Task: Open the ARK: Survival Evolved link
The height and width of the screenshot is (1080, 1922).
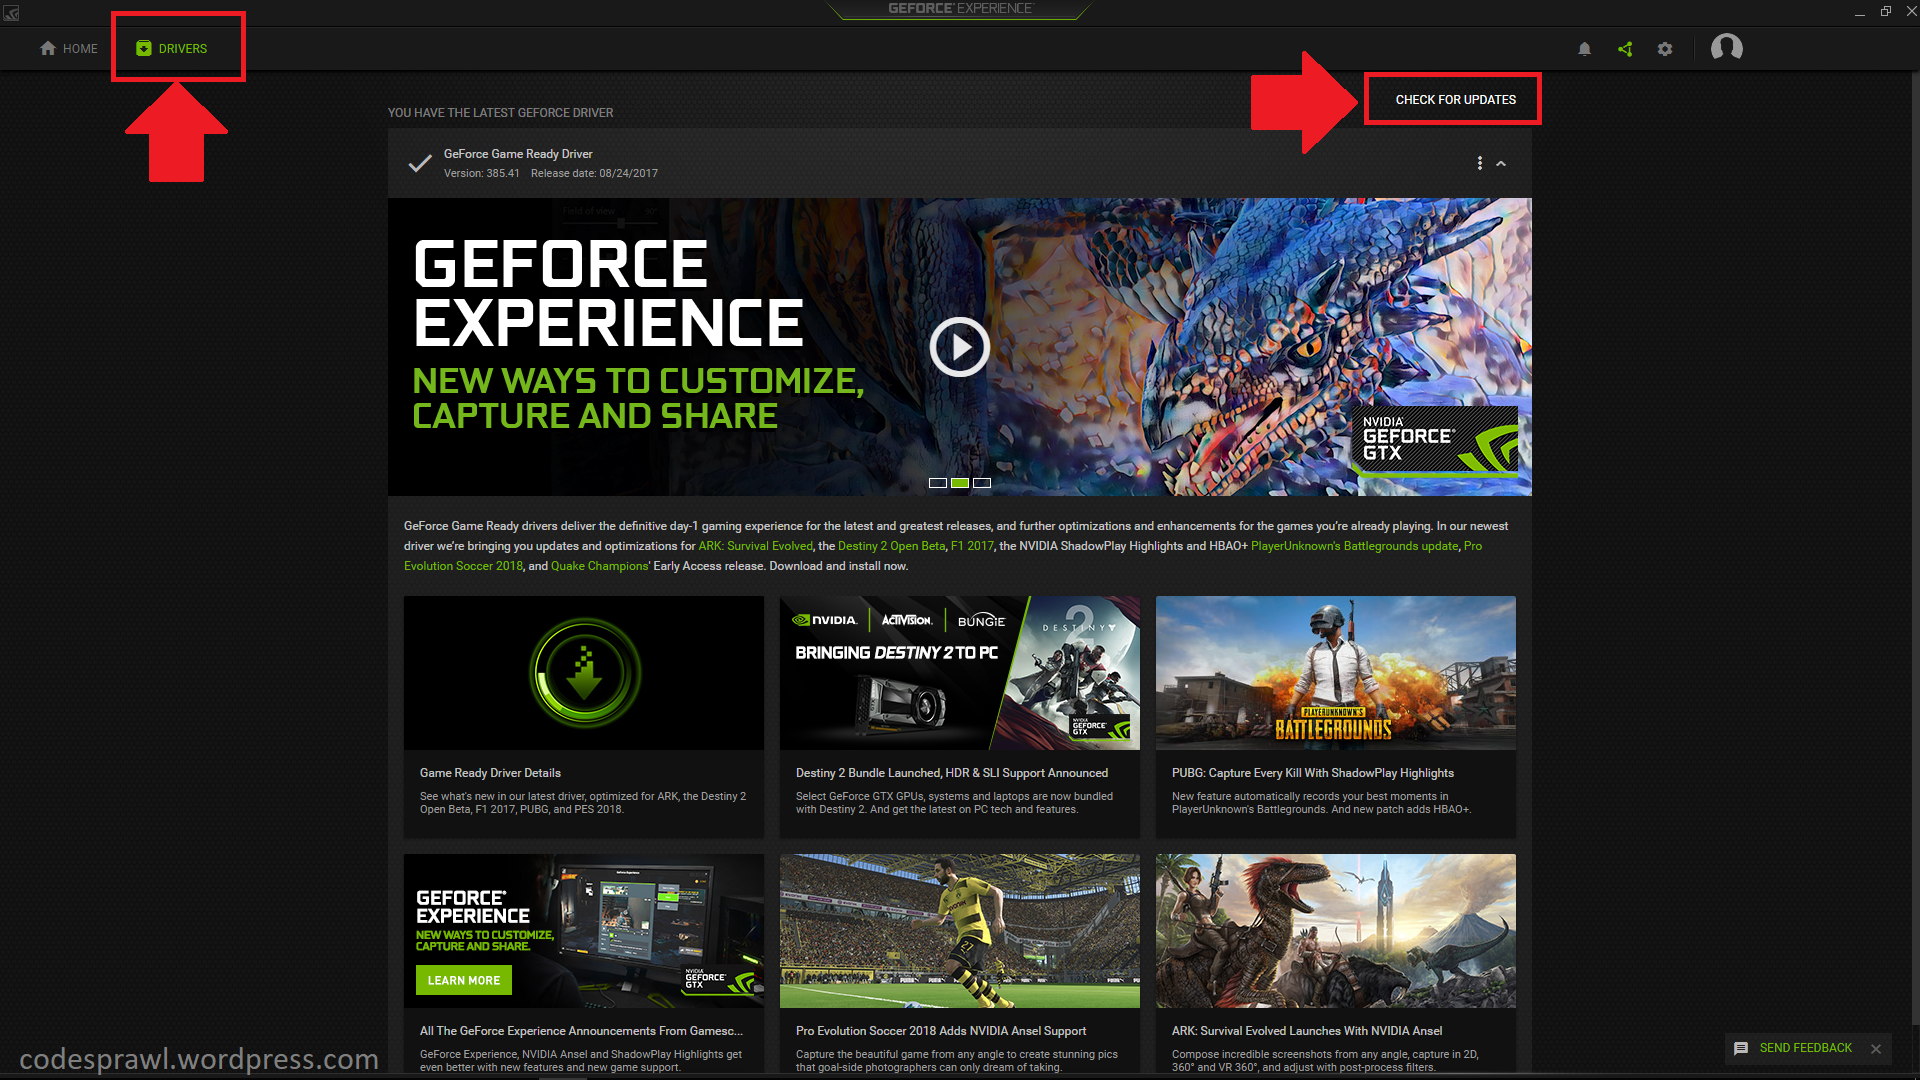Action: (757, 546)
